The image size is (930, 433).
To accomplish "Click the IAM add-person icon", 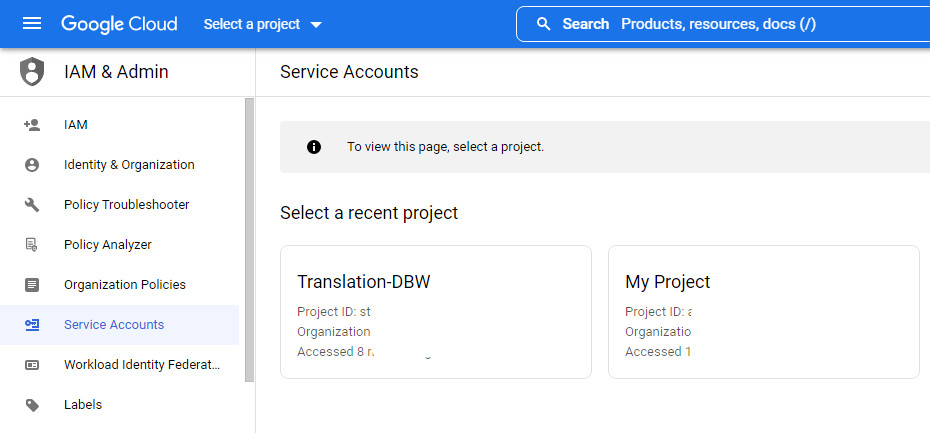I will pyautogui.click(x=31, y=125).
